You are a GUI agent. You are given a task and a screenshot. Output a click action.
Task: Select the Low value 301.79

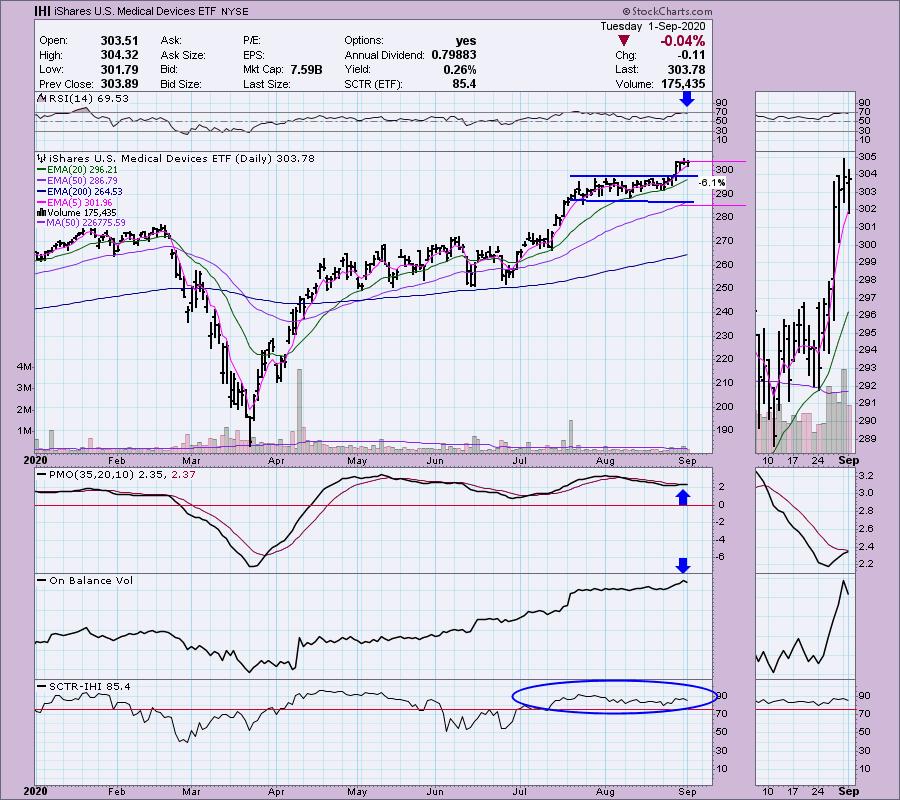pos(119,69)
